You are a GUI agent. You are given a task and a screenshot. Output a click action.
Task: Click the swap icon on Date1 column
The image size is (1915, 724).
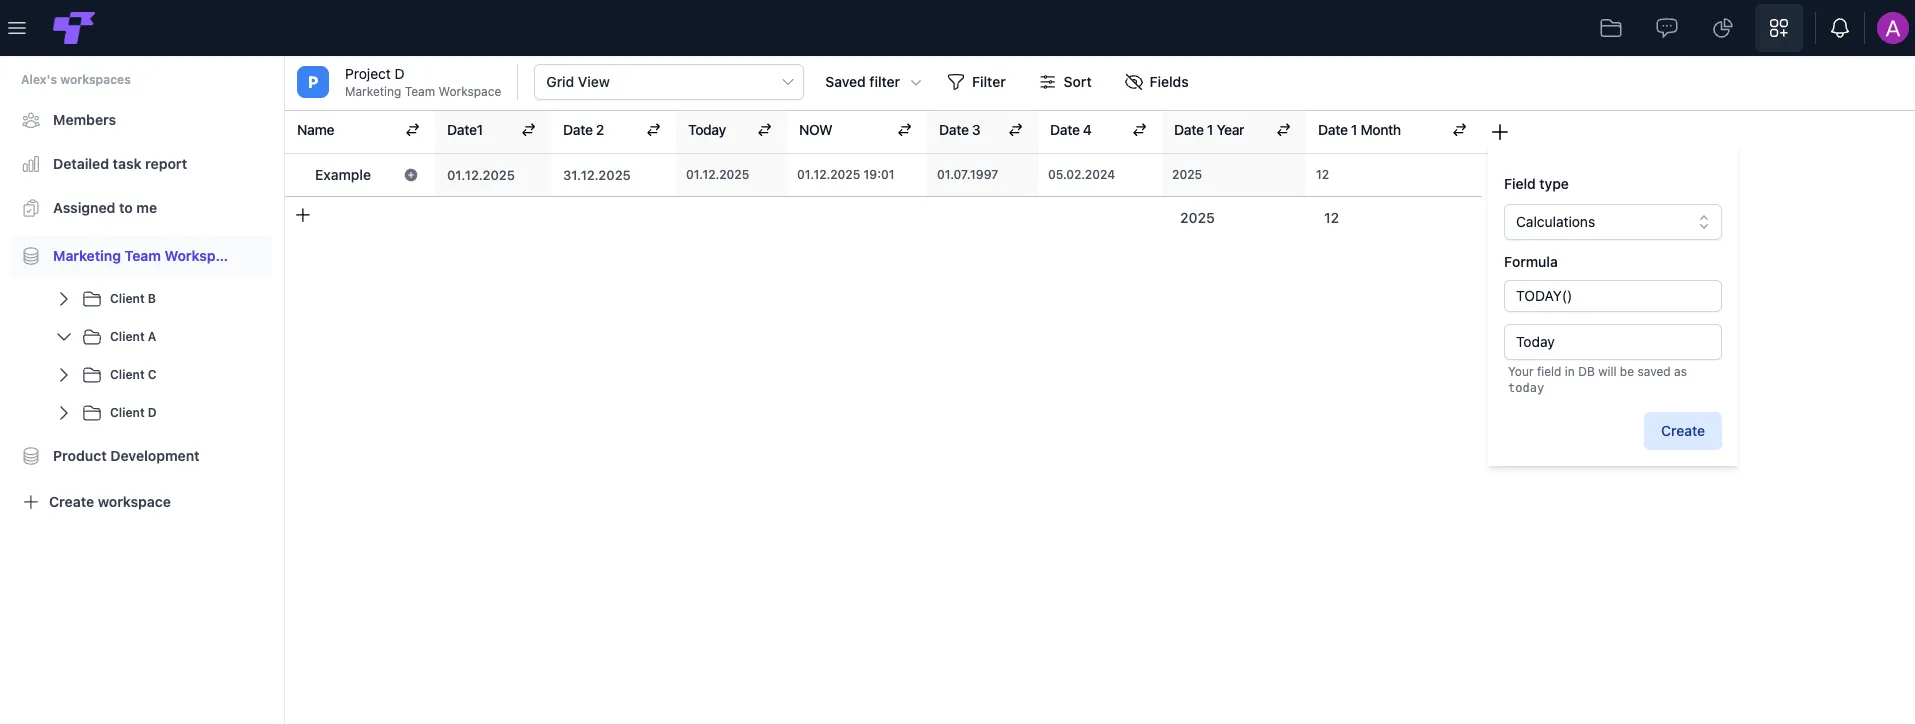(529, 130)
